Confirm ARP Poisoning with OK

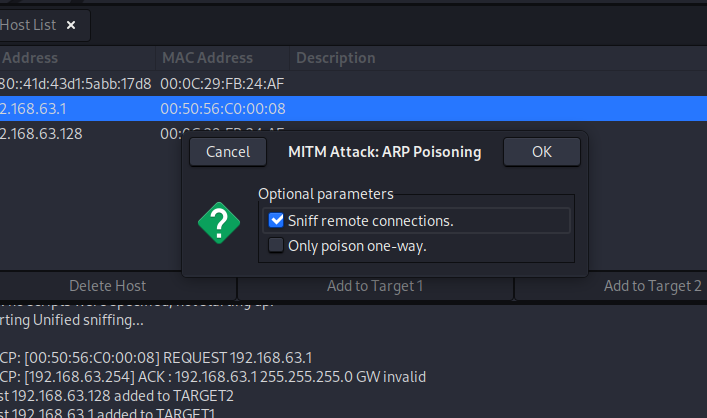542,152
